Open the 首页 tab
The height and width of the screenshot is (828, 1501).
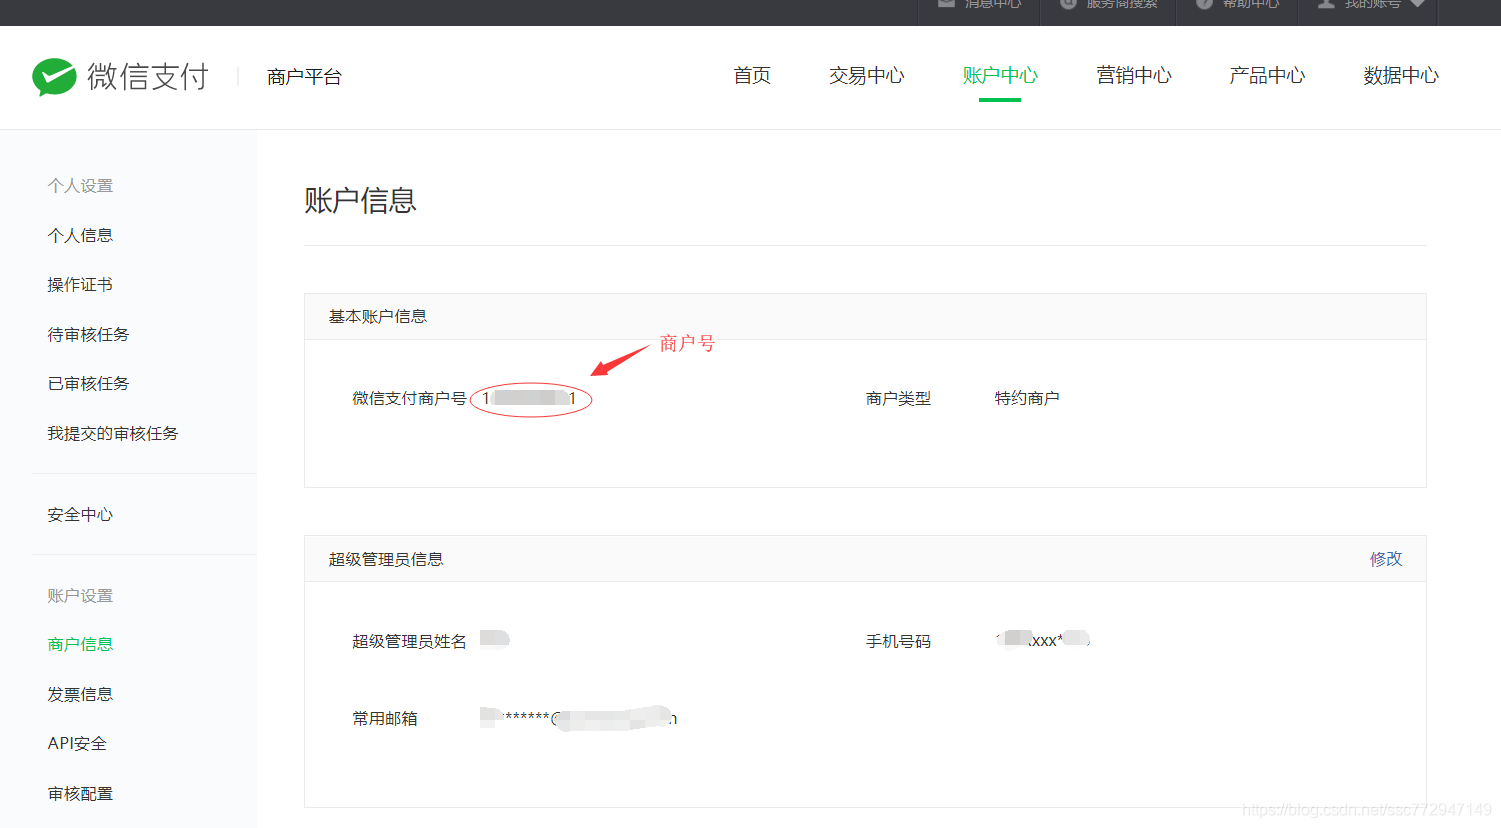coord(752,75)
